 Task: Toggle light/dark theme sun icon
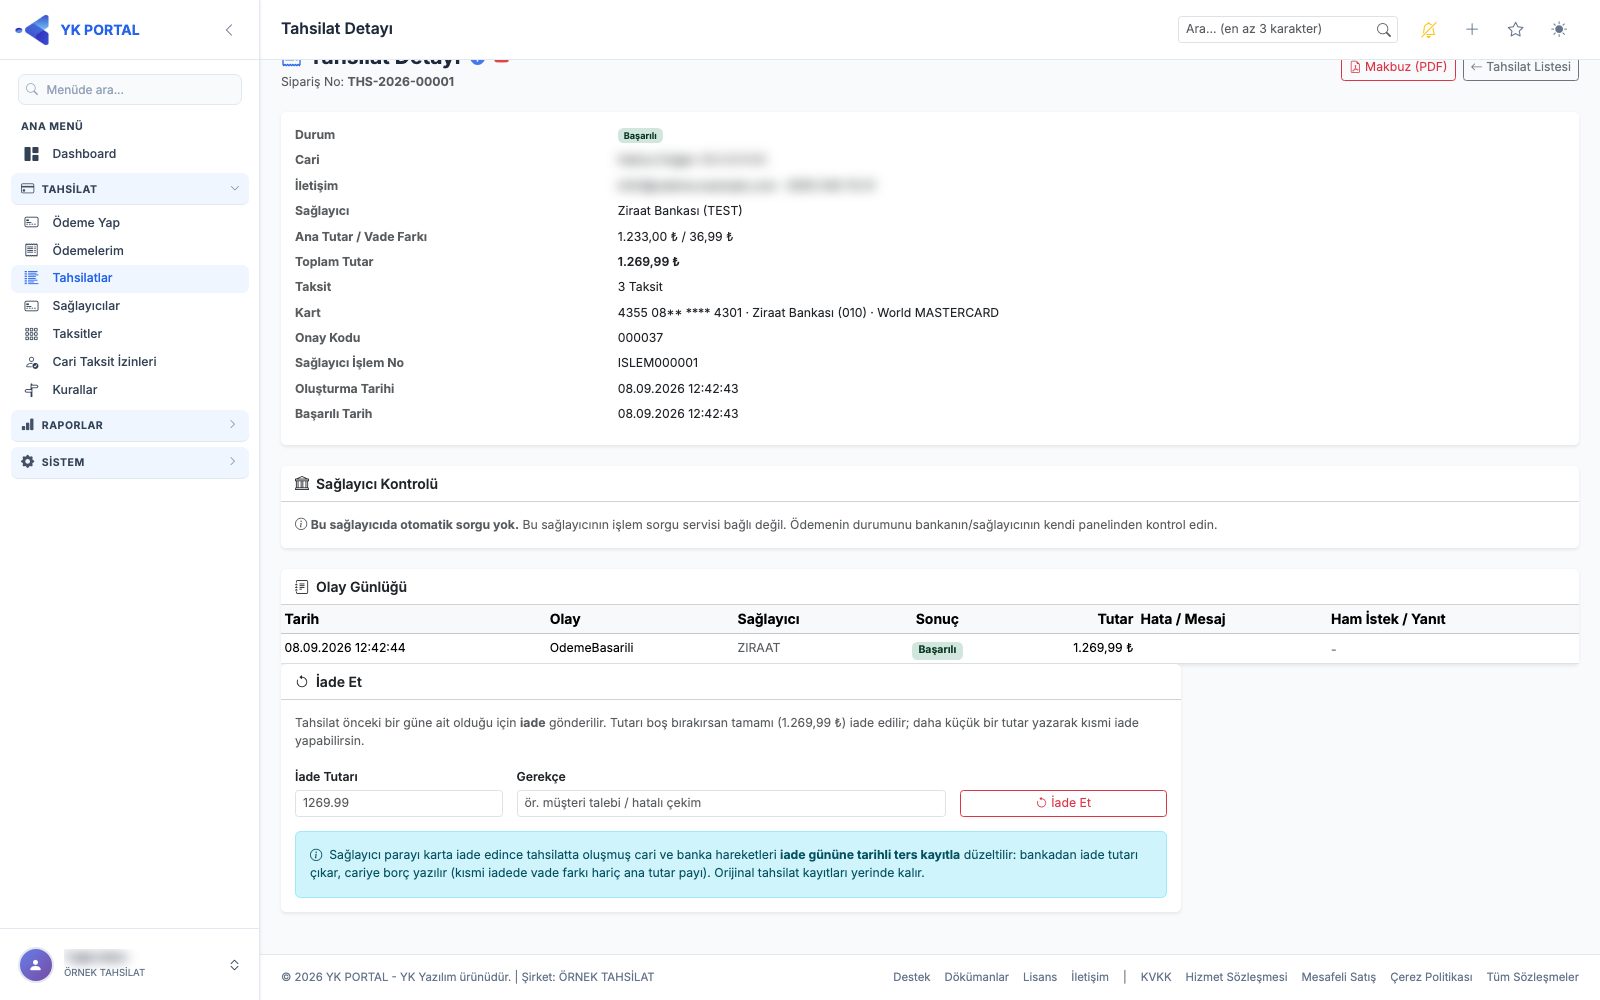point(1559,30)
